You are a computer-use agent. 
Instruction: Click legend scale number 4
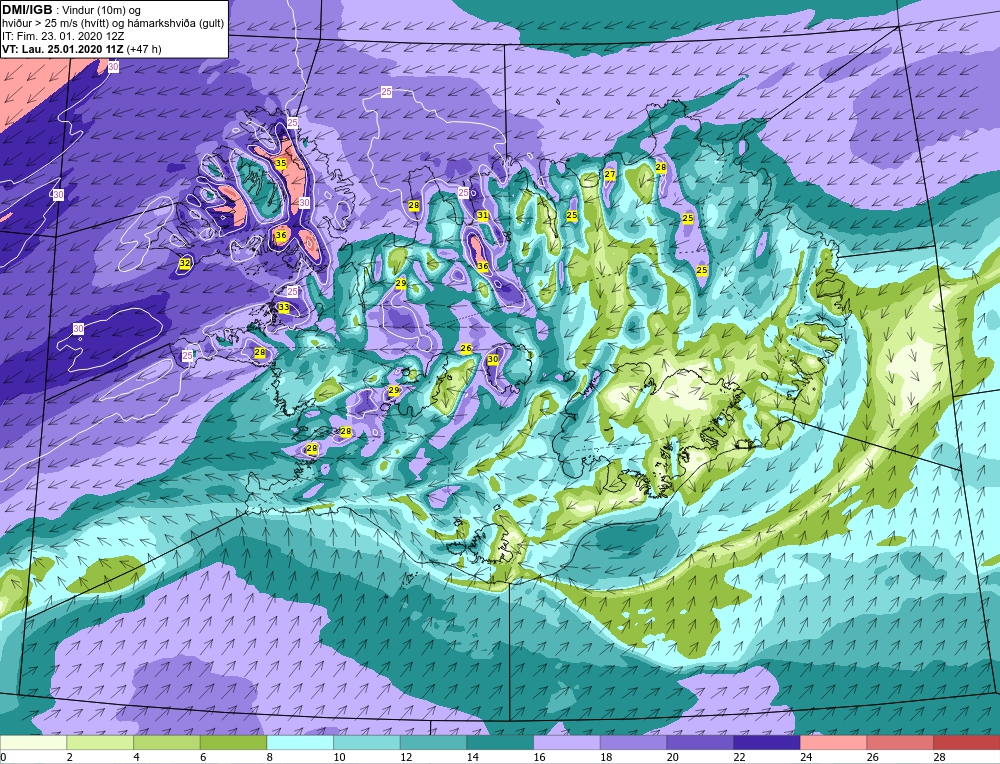point(136,757)
